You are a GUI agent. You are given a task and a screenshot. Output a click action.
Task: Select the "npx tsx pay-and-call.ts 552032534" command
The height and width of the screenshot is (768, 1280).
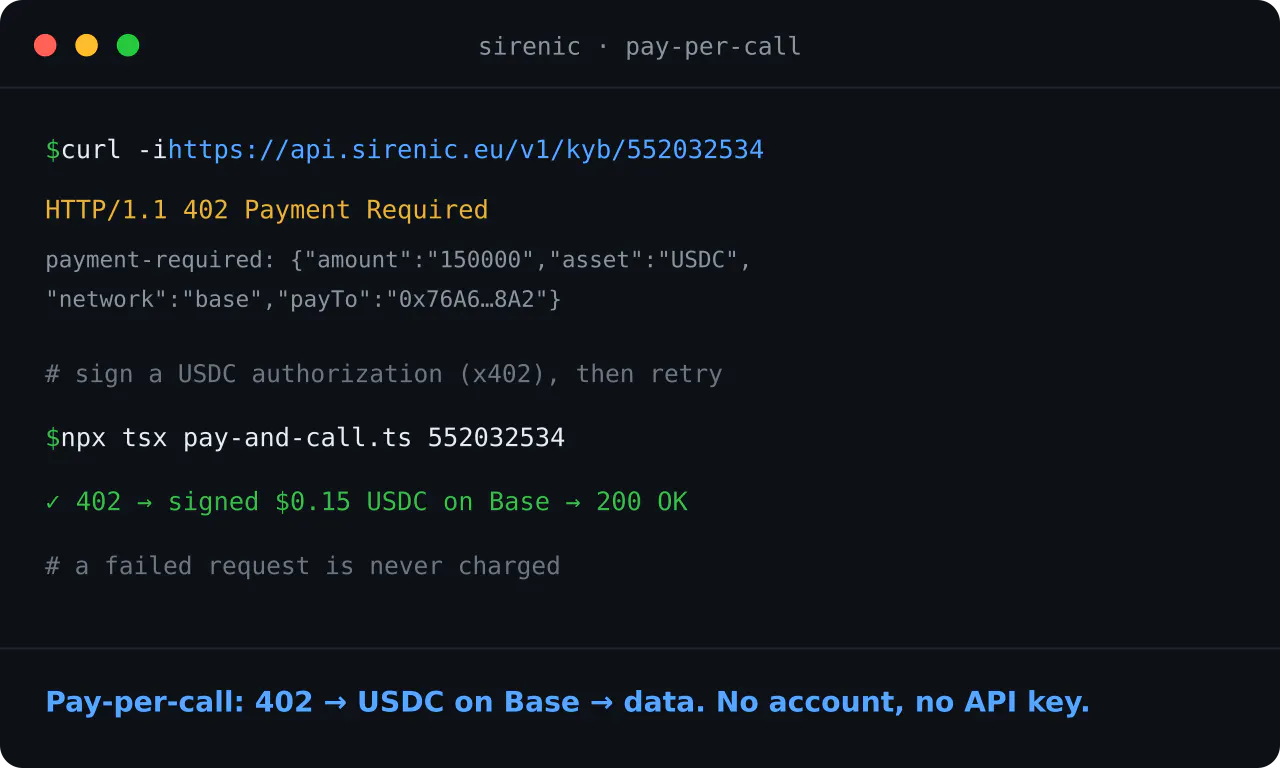coord(313,438)
